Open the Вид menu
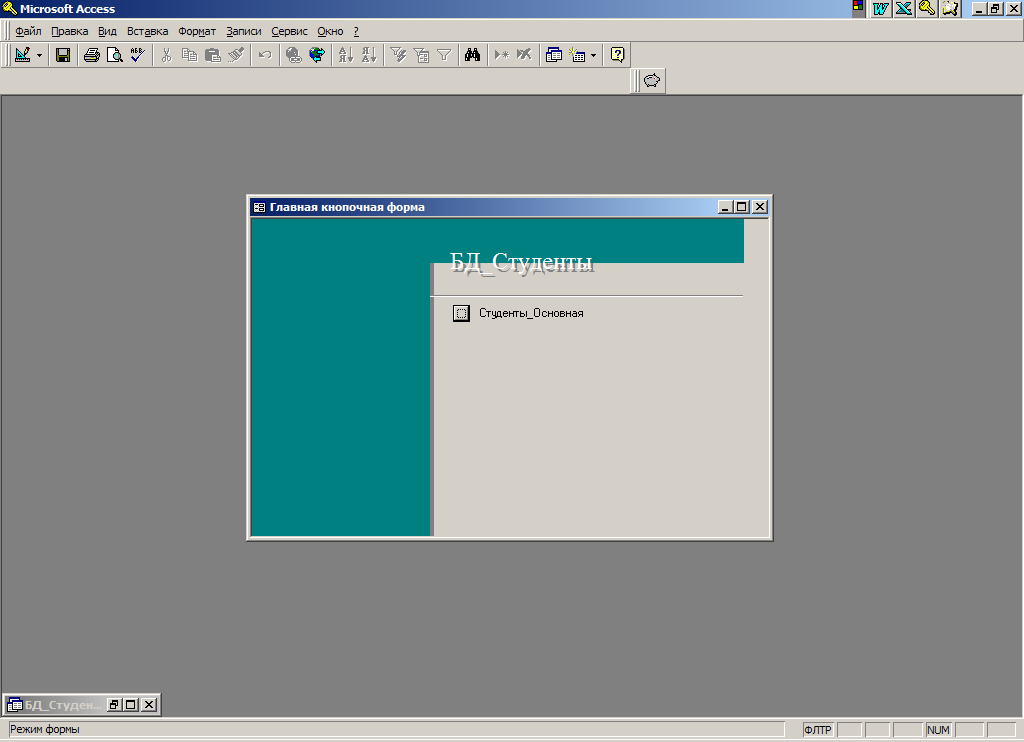 (x=107, y=31)
